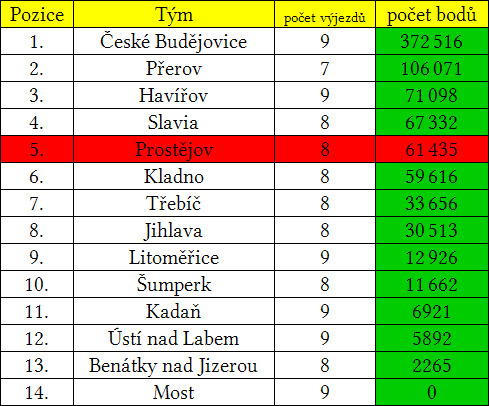
Task: Select the Ústí nad Labem cell
Action: tap(174, 338)
